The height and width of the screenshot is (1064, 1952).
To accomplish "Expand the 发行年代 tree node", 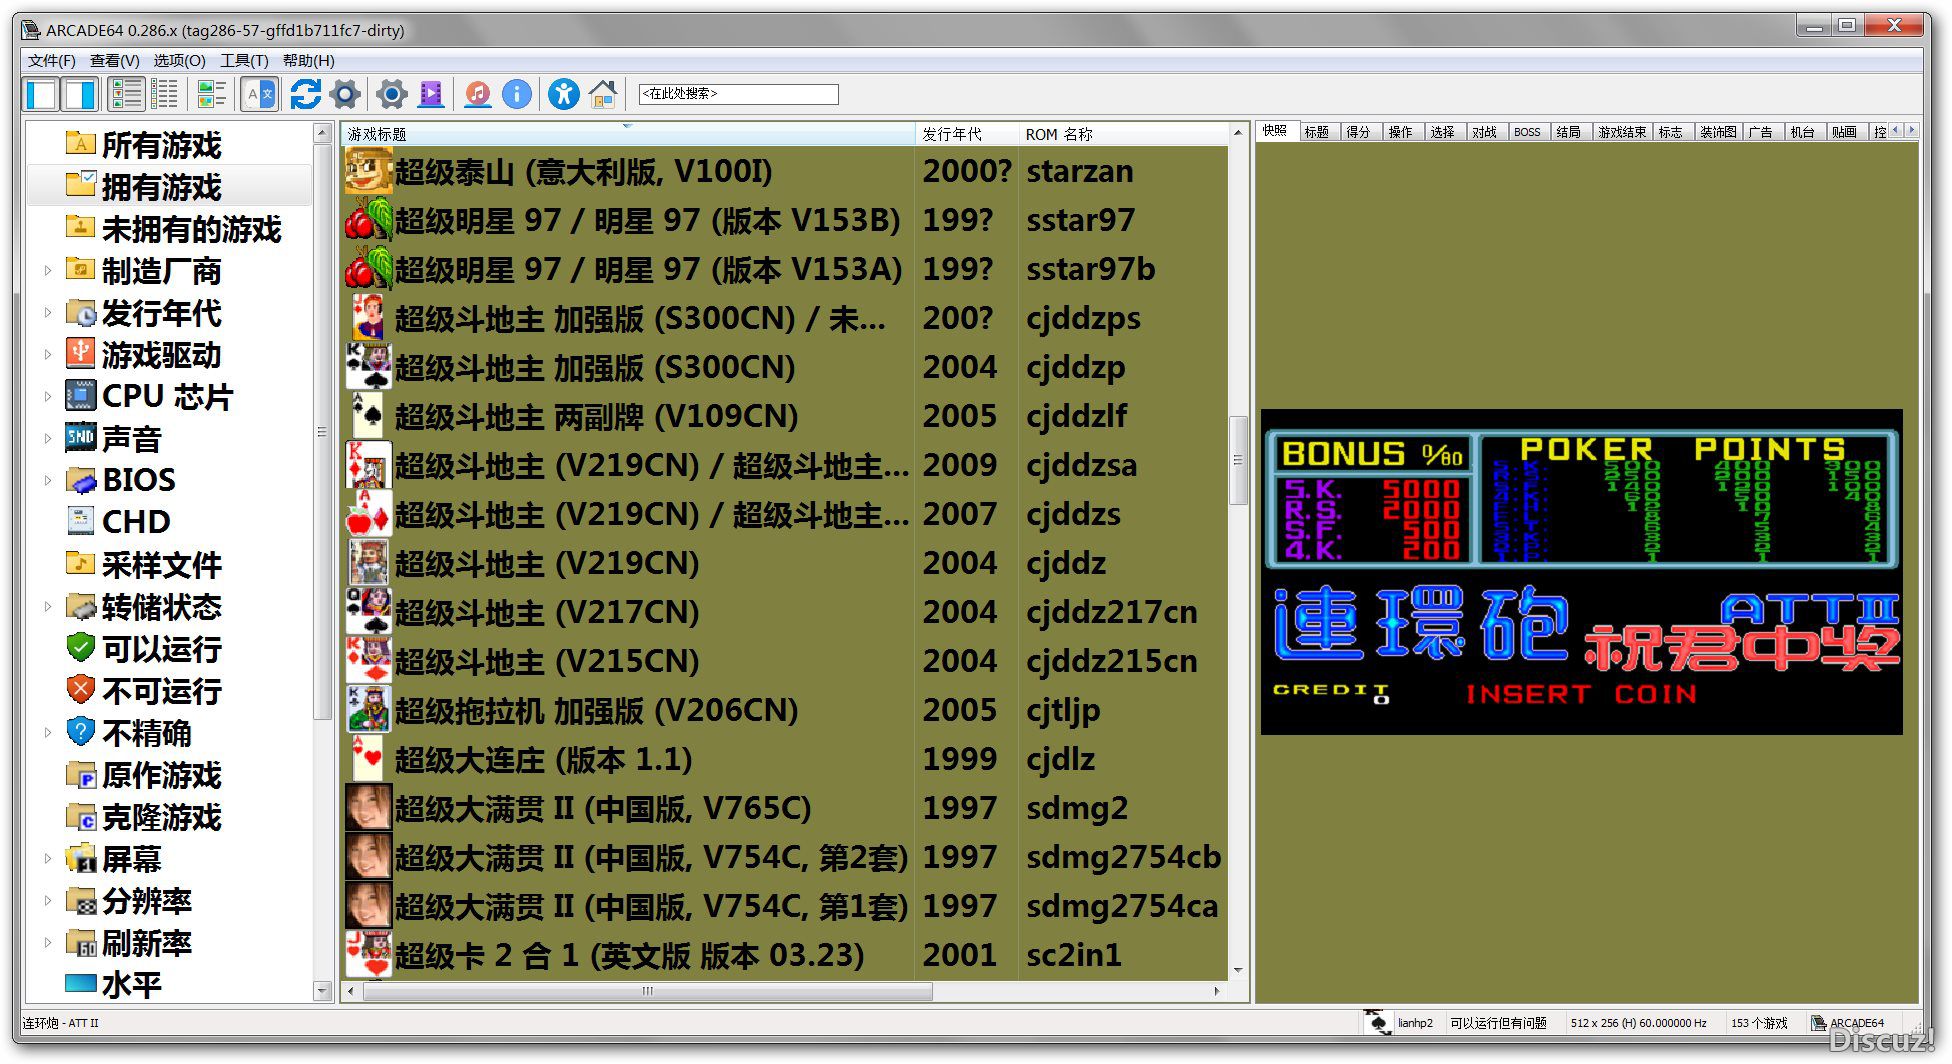I will pyautogui.click(x=47, y=312).
